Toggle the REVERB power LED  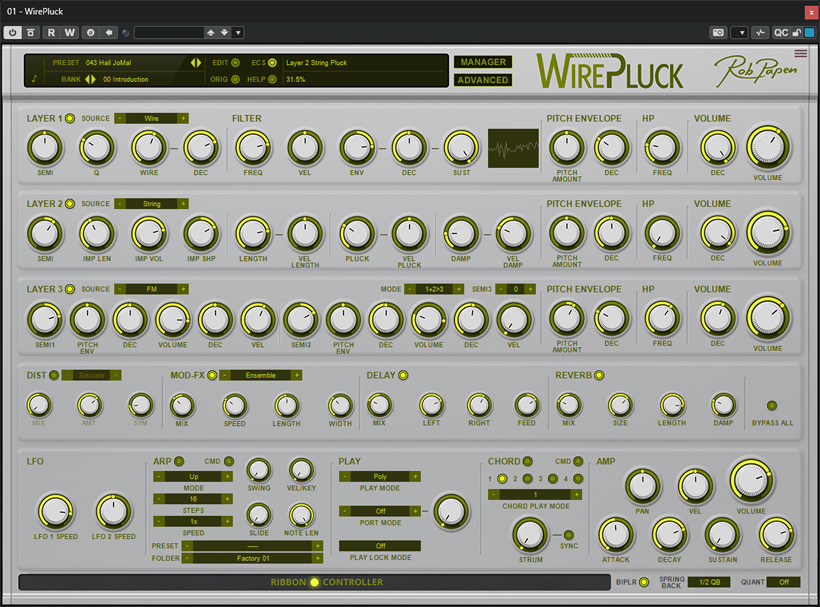click(599, 375)
